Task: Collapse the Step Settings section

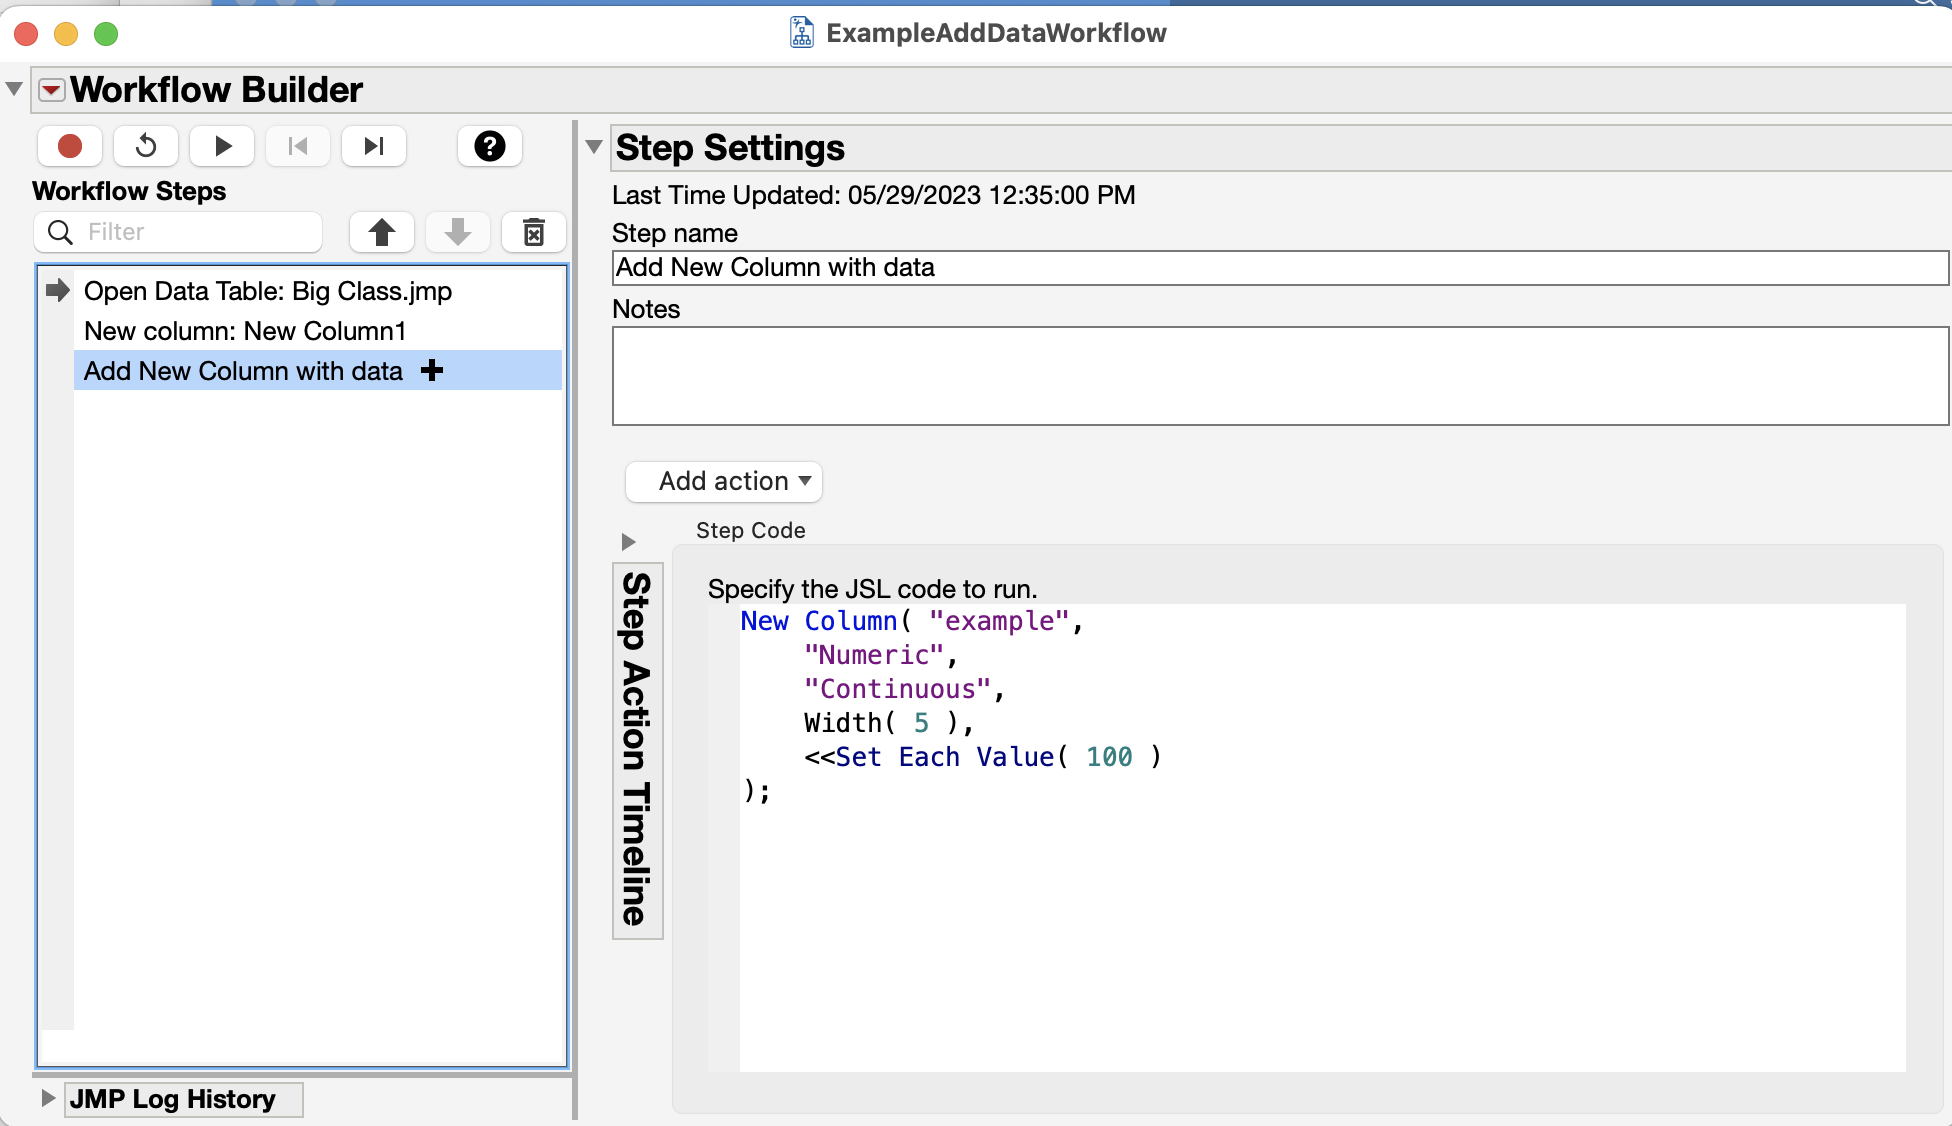Action: pyautogui.click(x=594, y=147)
